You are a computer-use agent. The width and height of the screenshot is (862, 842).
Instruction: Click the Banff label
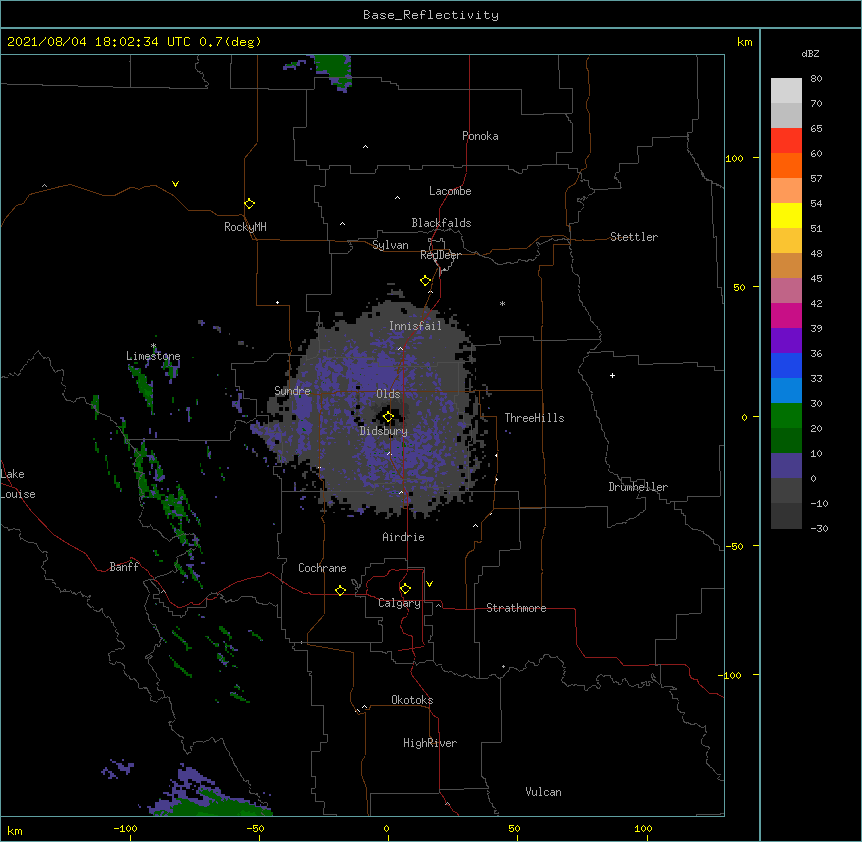(x=124, y=567)
